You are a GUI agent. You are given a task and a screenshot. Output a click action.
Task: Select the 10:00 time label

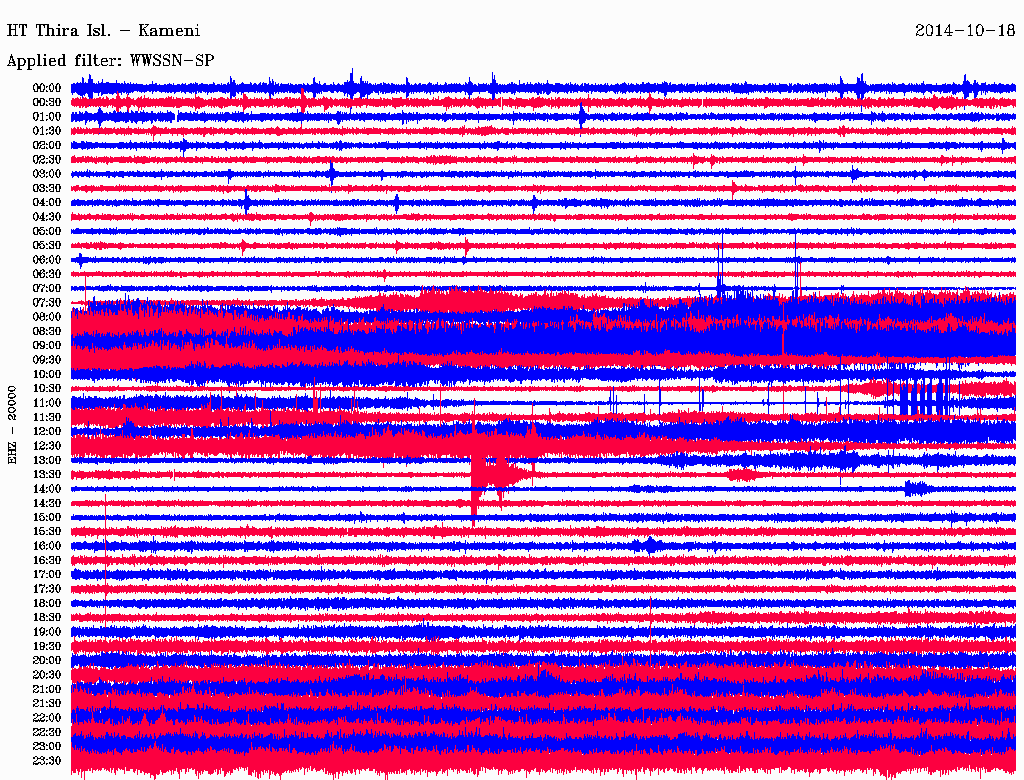(47, 374)
